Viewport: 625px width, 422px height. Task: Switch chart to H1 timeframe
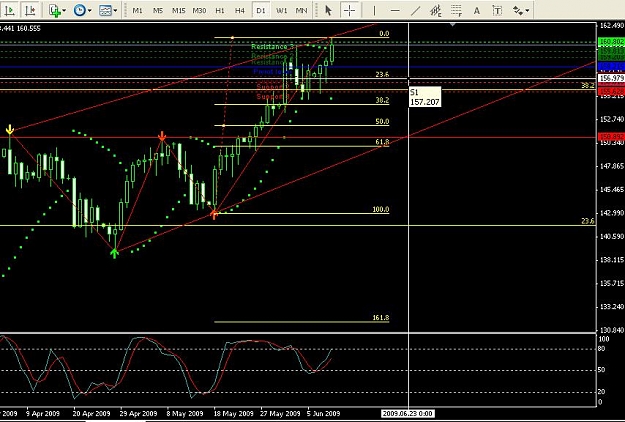pos(220,10)
